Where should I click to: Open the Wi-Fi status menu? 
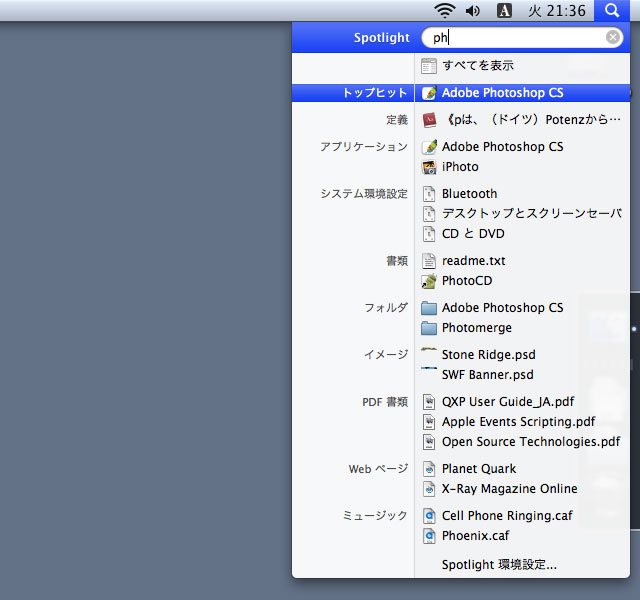pos(444,11)
